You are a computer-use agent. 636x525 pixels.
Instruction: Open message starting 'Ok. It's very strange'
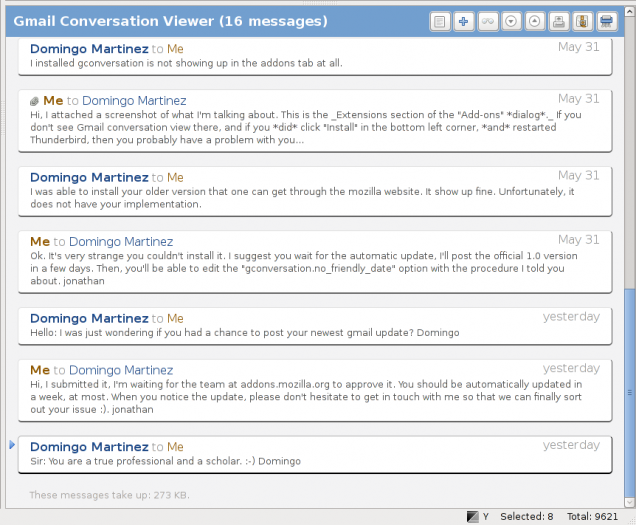[x=315, y=262]
